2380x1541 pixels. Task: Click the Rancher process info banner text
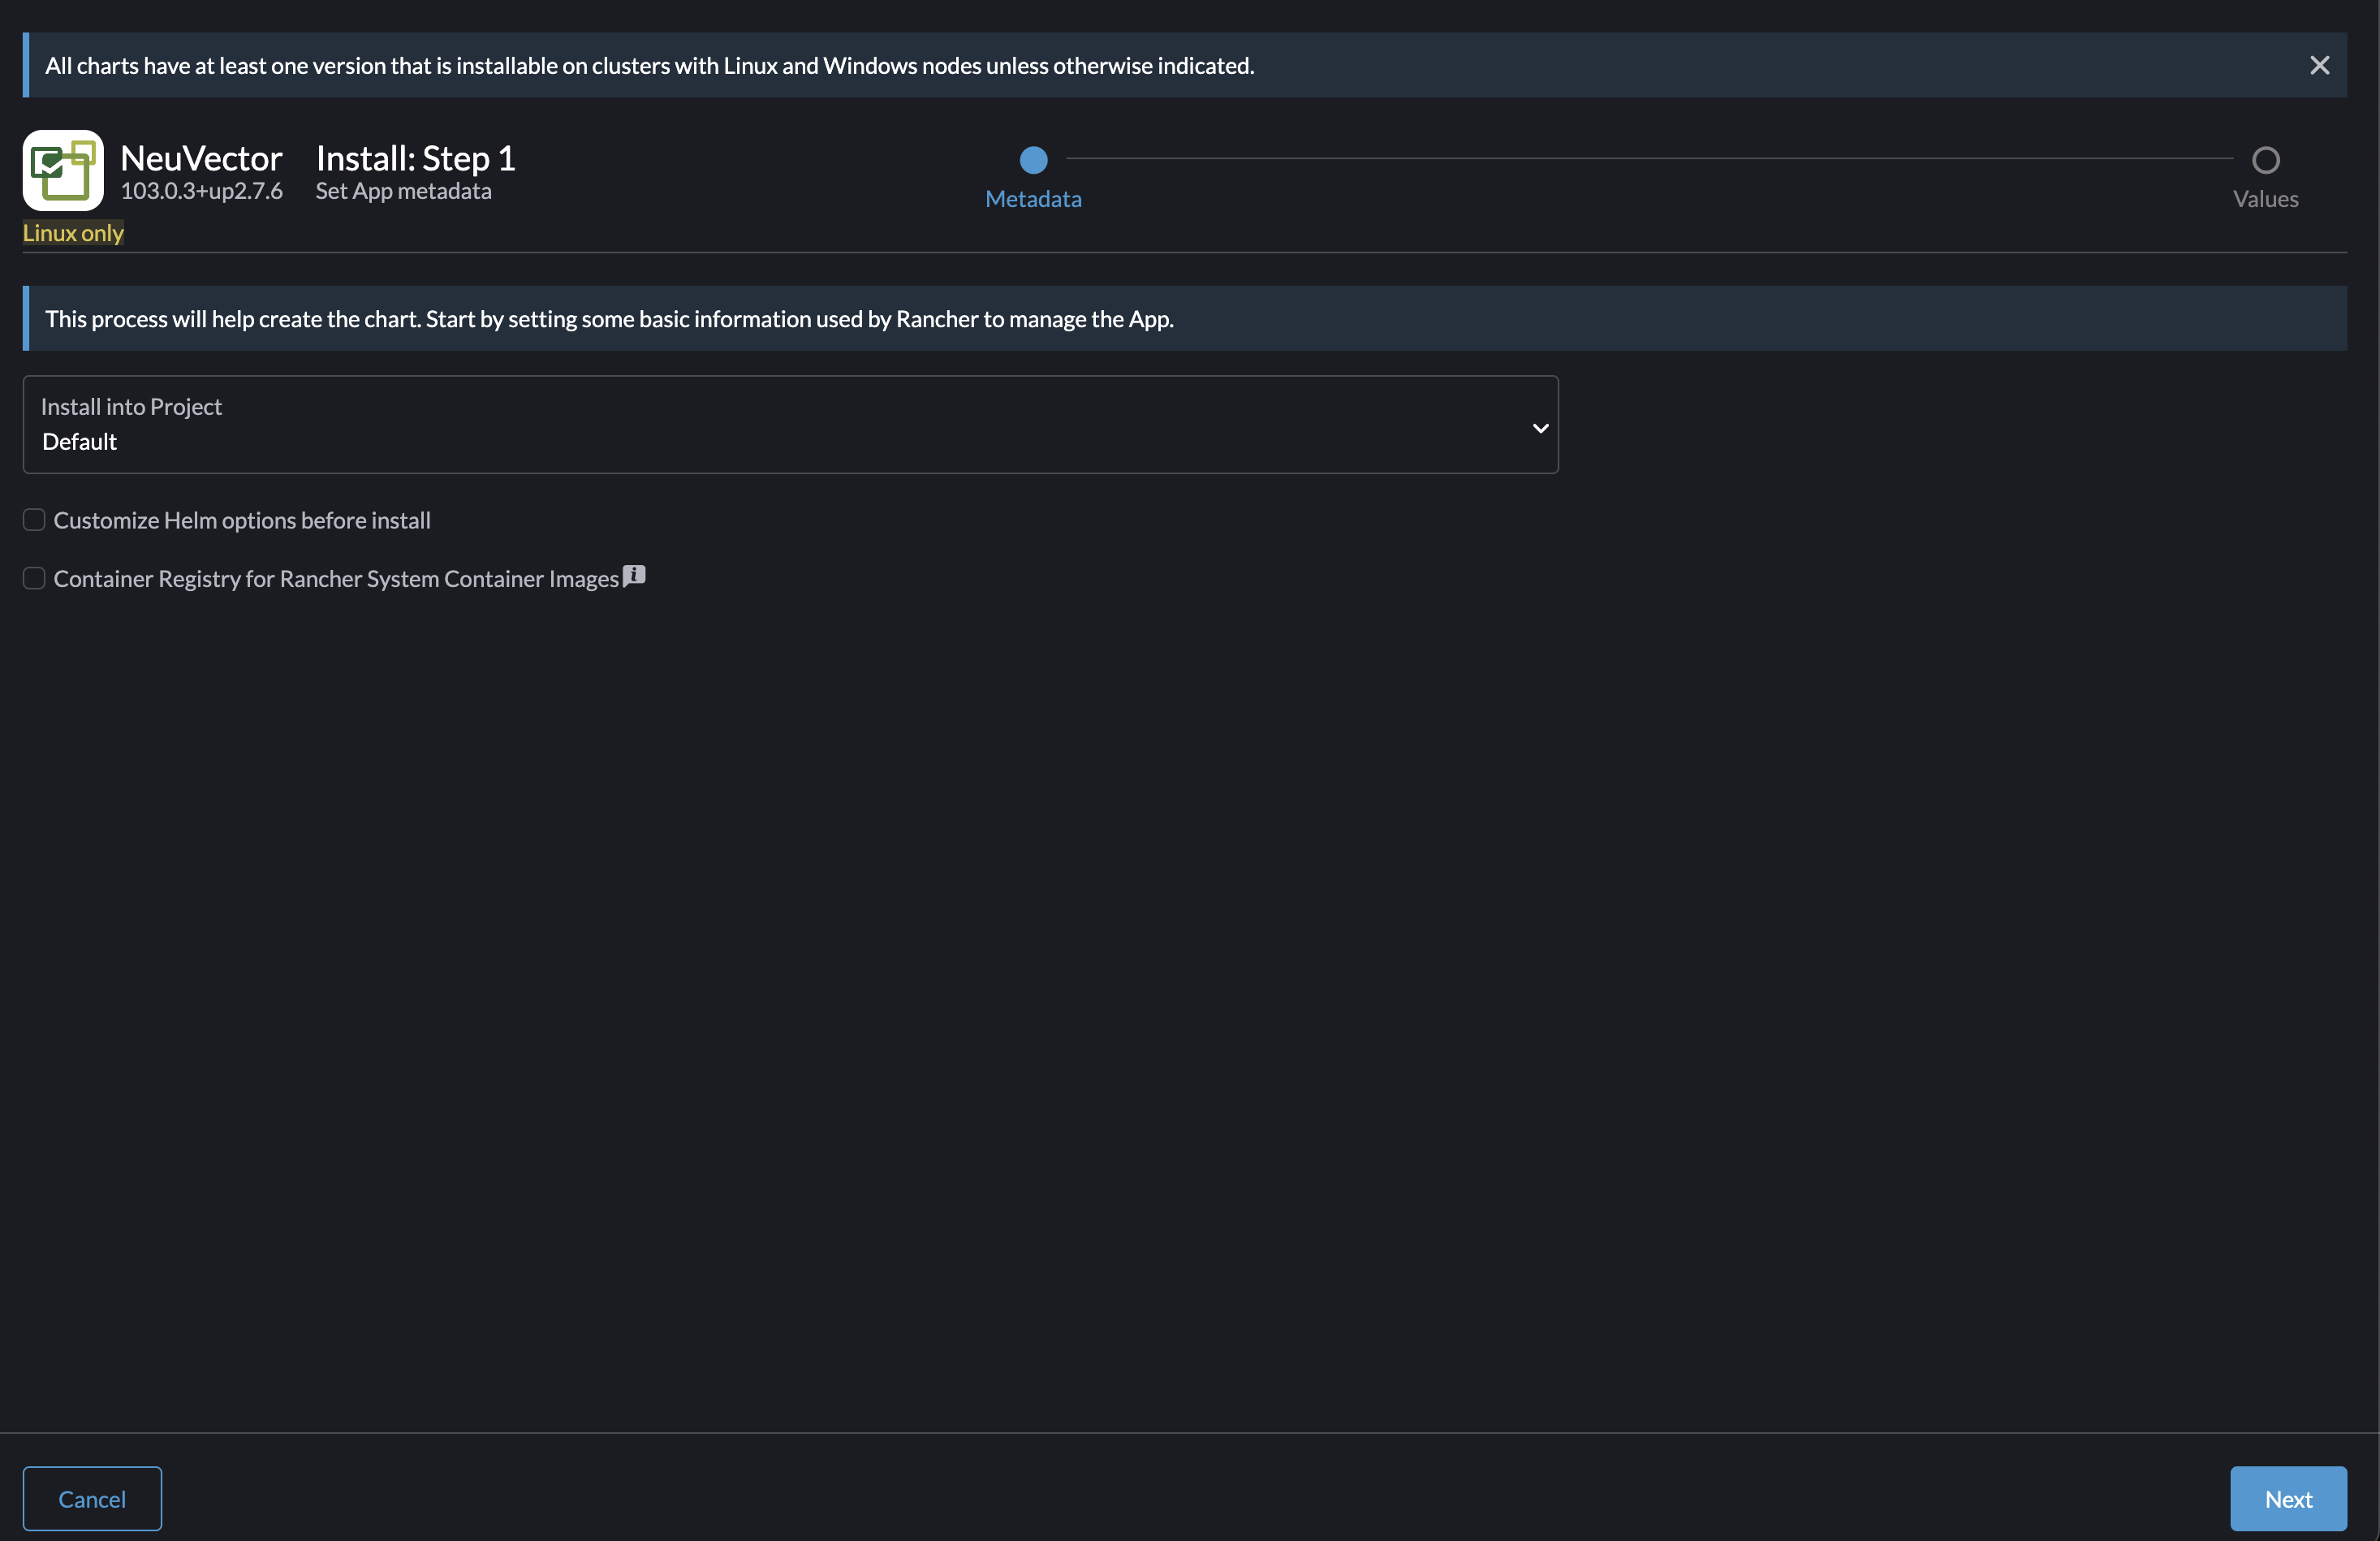(609, 319)
